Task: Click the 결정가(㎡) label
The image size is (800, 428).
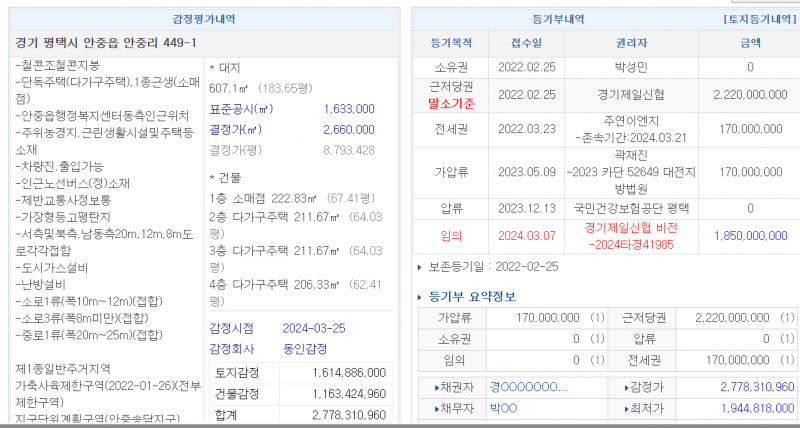Action: click(239, 129)
